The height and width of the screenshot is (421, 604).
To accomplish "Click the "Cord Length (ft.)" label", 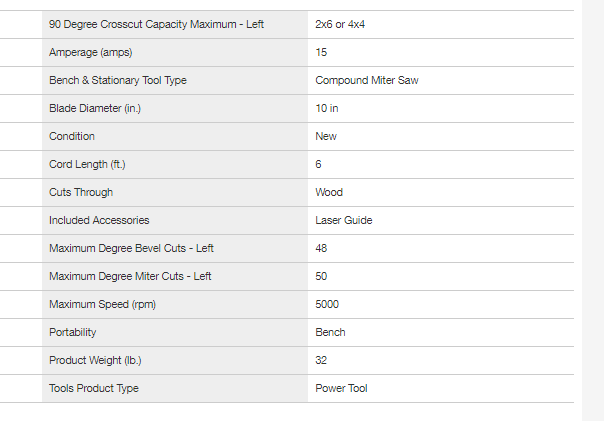I will [x=87, y=164].
